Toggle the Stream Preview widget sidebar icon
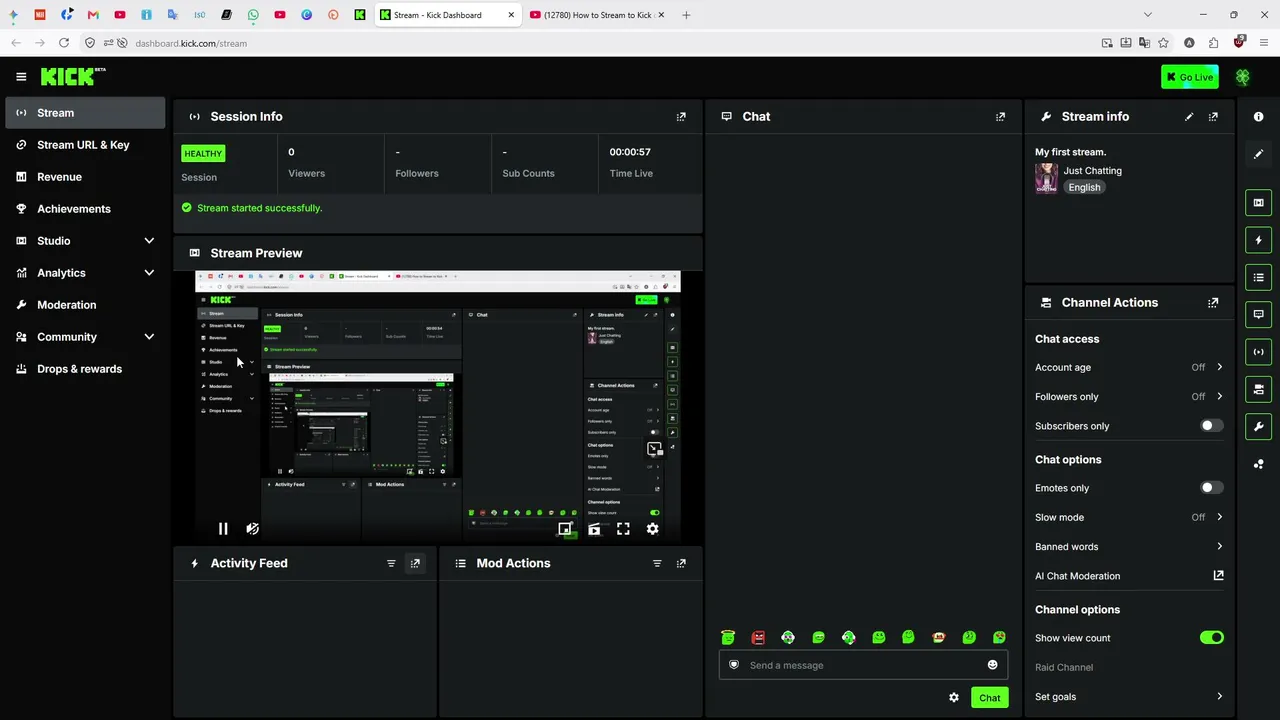 click(1259, 203)
